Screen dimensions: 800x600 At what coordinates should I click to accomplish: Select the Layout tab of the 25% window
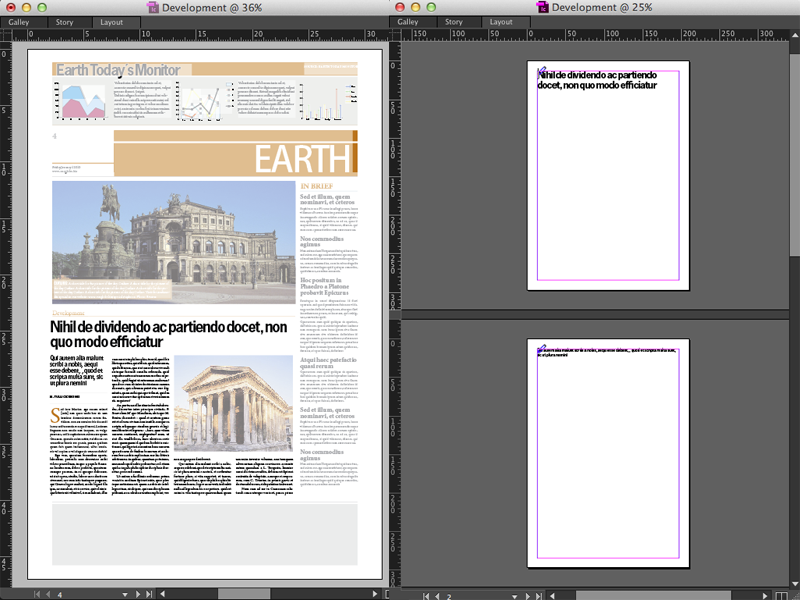point(501,22)
